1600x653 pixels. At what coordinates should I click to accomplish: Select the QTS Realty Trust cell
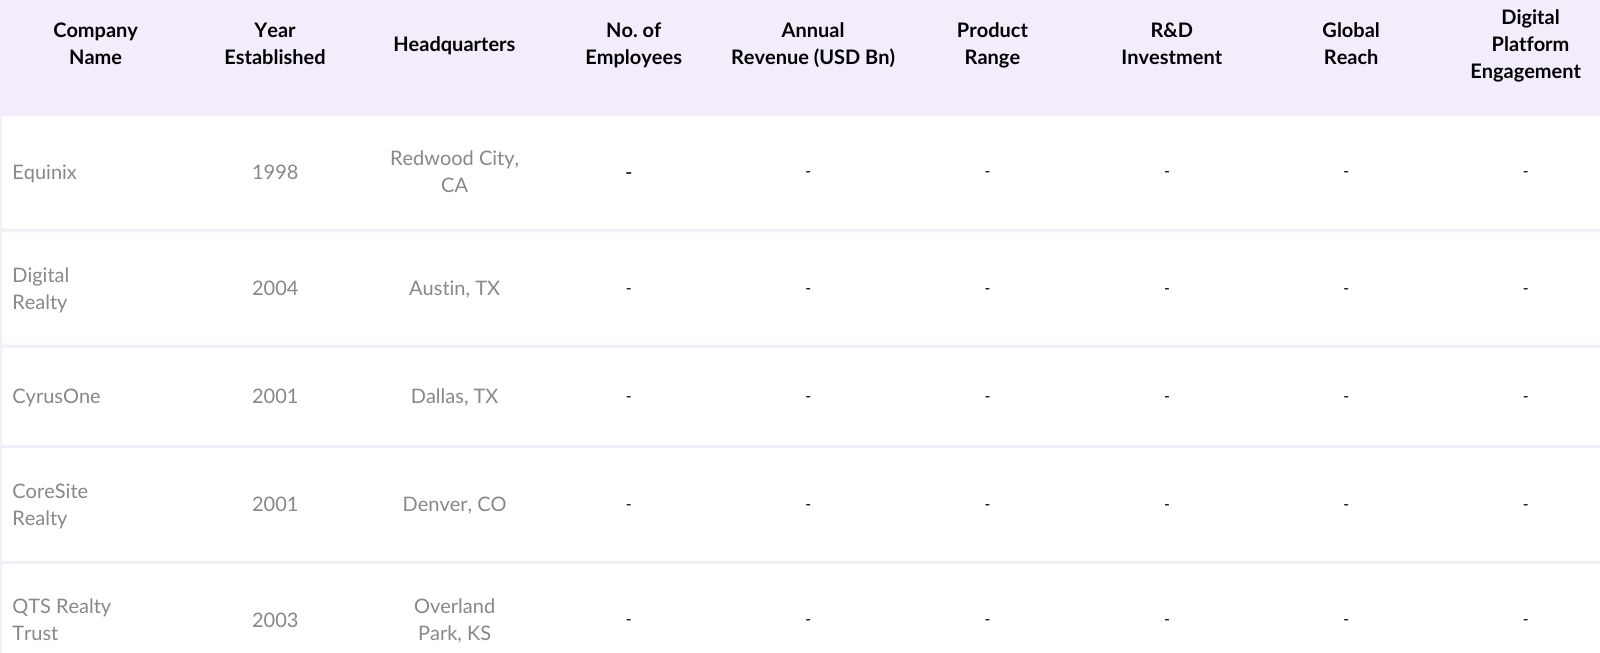coord(61,619)
